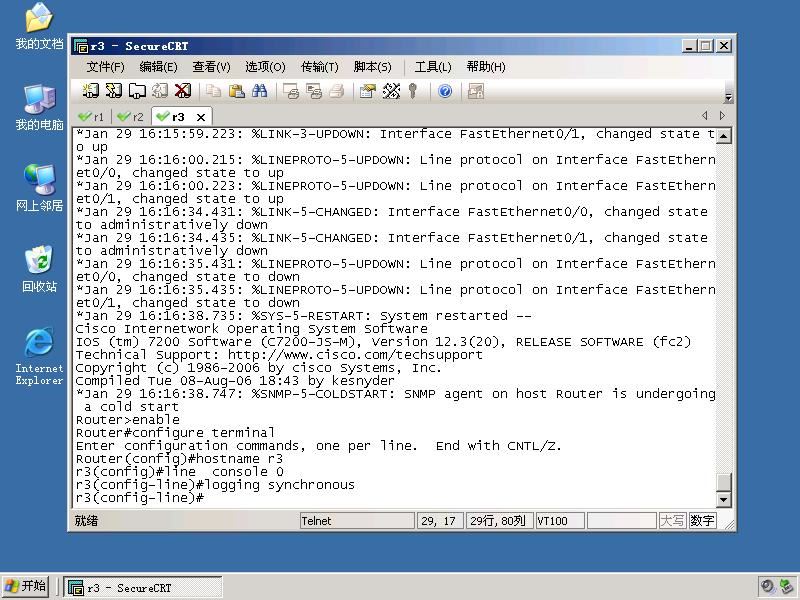
Task: Select the Recycle Bin desktop icon
Action: 39,269
